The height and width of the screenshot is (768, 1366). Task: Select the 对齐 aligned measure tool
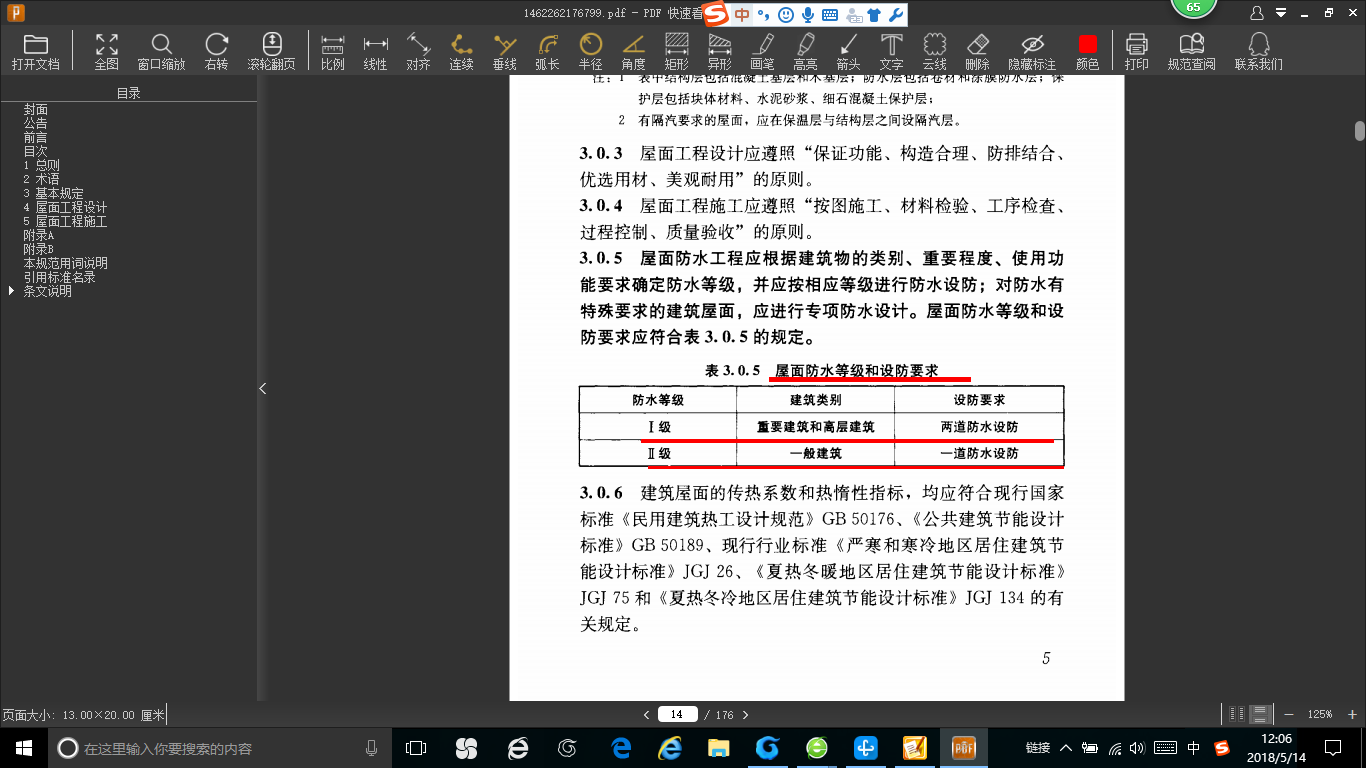[x=418, y=51]
